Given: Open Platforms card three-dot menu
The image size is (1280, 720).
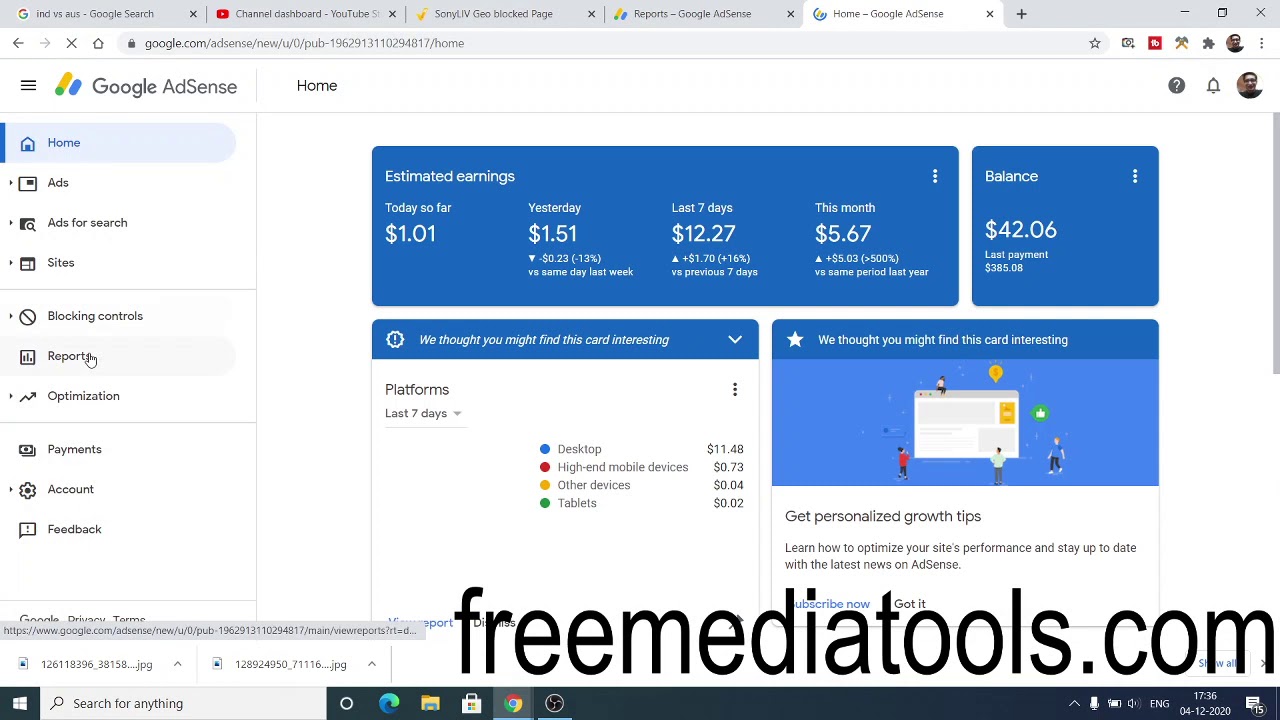Looking at the screenshot, I should point(735,390).
